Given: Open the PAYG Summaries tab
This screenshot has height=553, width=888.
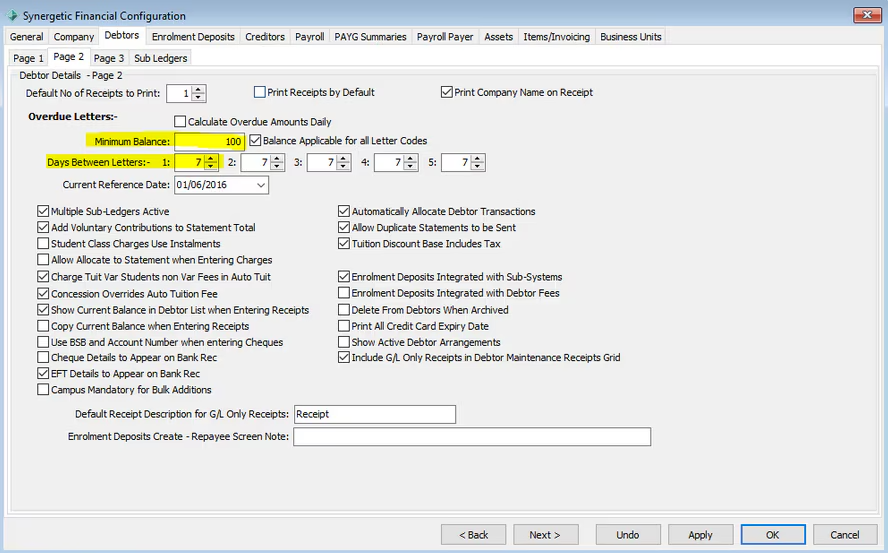Looking at the screenshot, I should pos(370,37).
